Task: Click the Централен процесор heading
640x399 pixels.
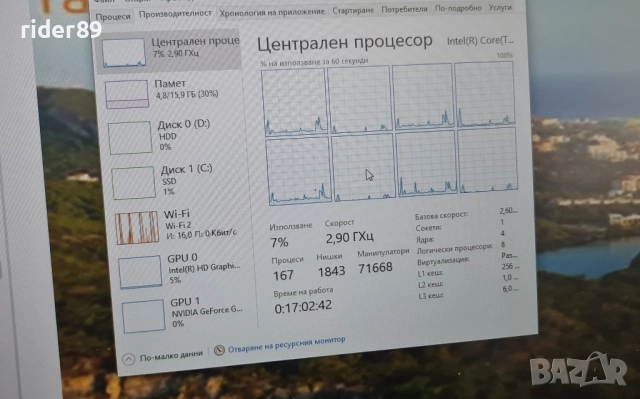Action: coord(345,43)
